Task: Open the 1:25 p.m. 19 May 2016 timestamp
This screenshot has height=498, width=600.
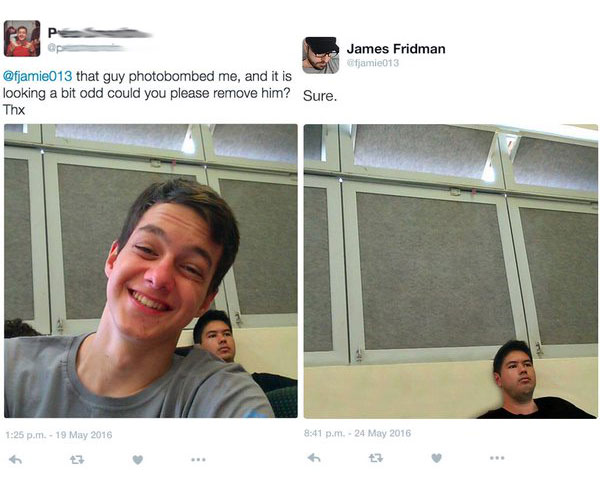Action: [x=59, y=435]
